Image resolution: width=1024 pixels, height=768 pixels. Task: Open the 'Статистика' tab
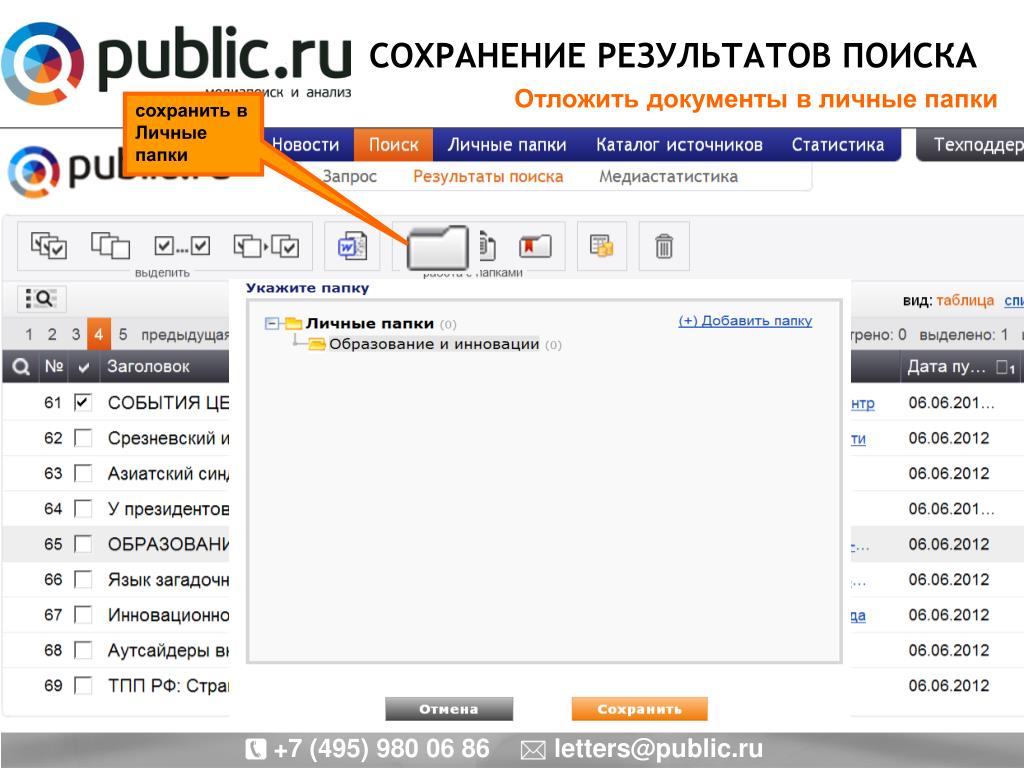pyautogui.click(x=838, y=144)
